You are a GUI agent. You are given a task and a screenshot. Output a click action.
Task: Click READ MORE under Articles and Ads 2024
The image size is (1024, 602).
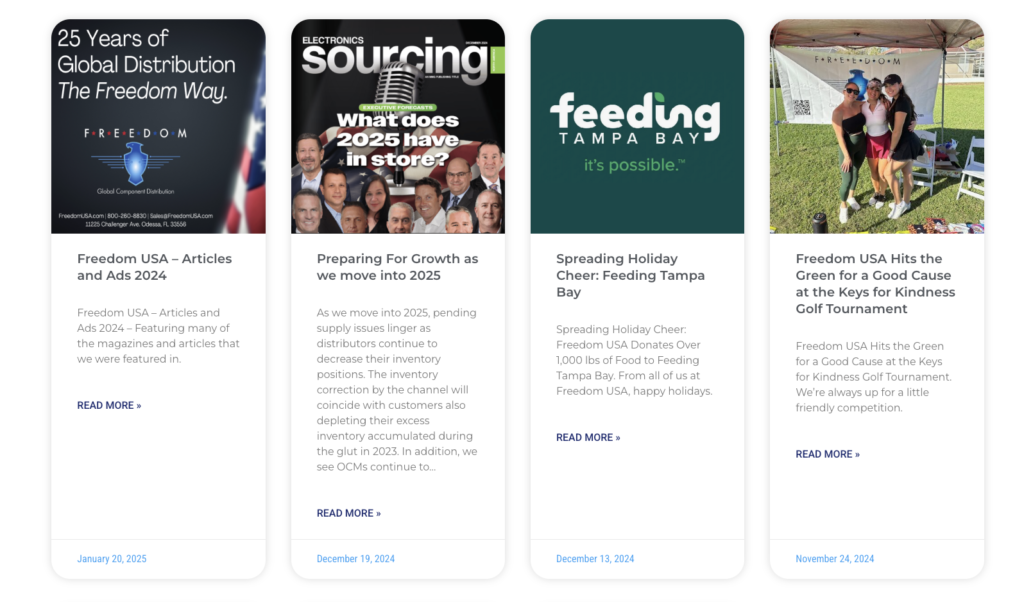109,405
